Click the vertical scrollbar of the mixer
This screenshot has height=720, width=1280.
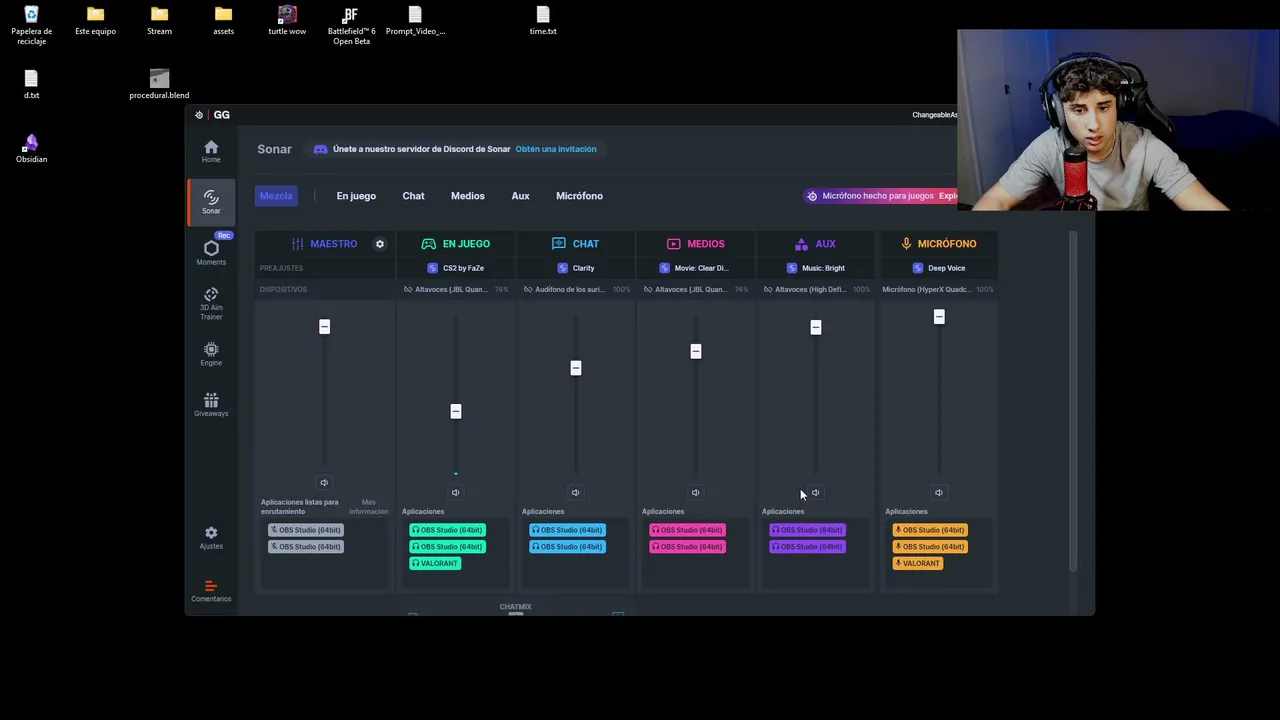click(1073, 402)
